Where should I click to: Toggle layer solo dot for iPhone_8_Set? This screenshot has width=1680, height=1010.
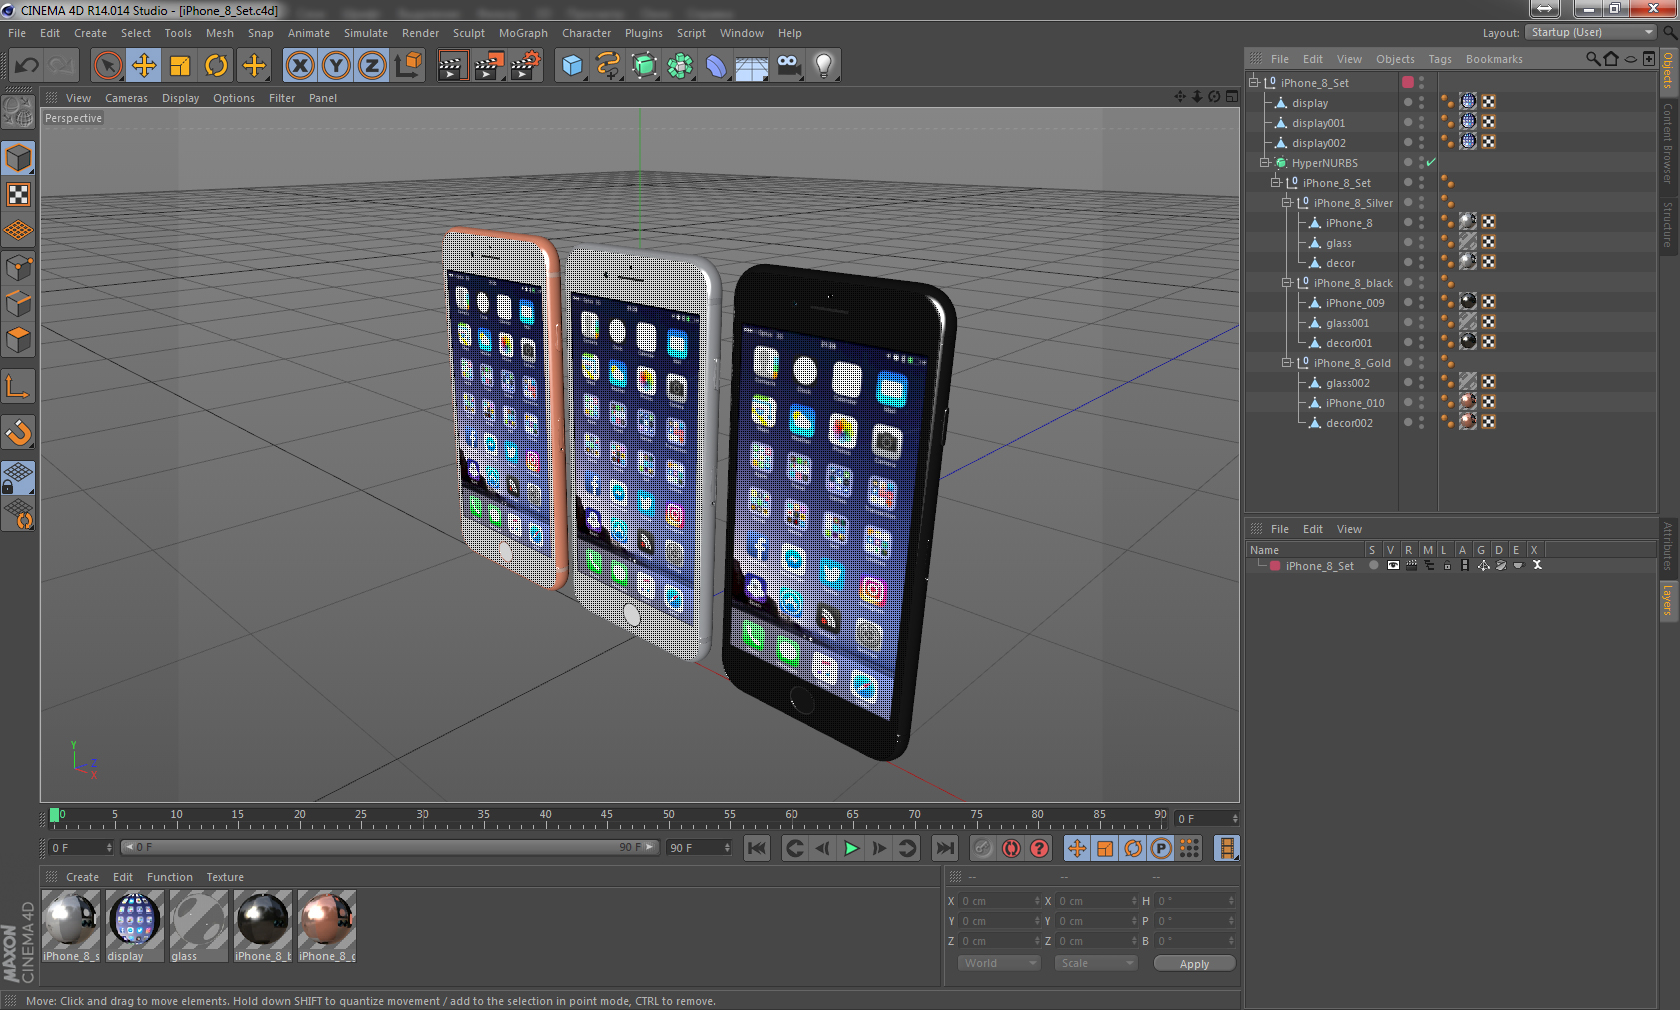1374,565
